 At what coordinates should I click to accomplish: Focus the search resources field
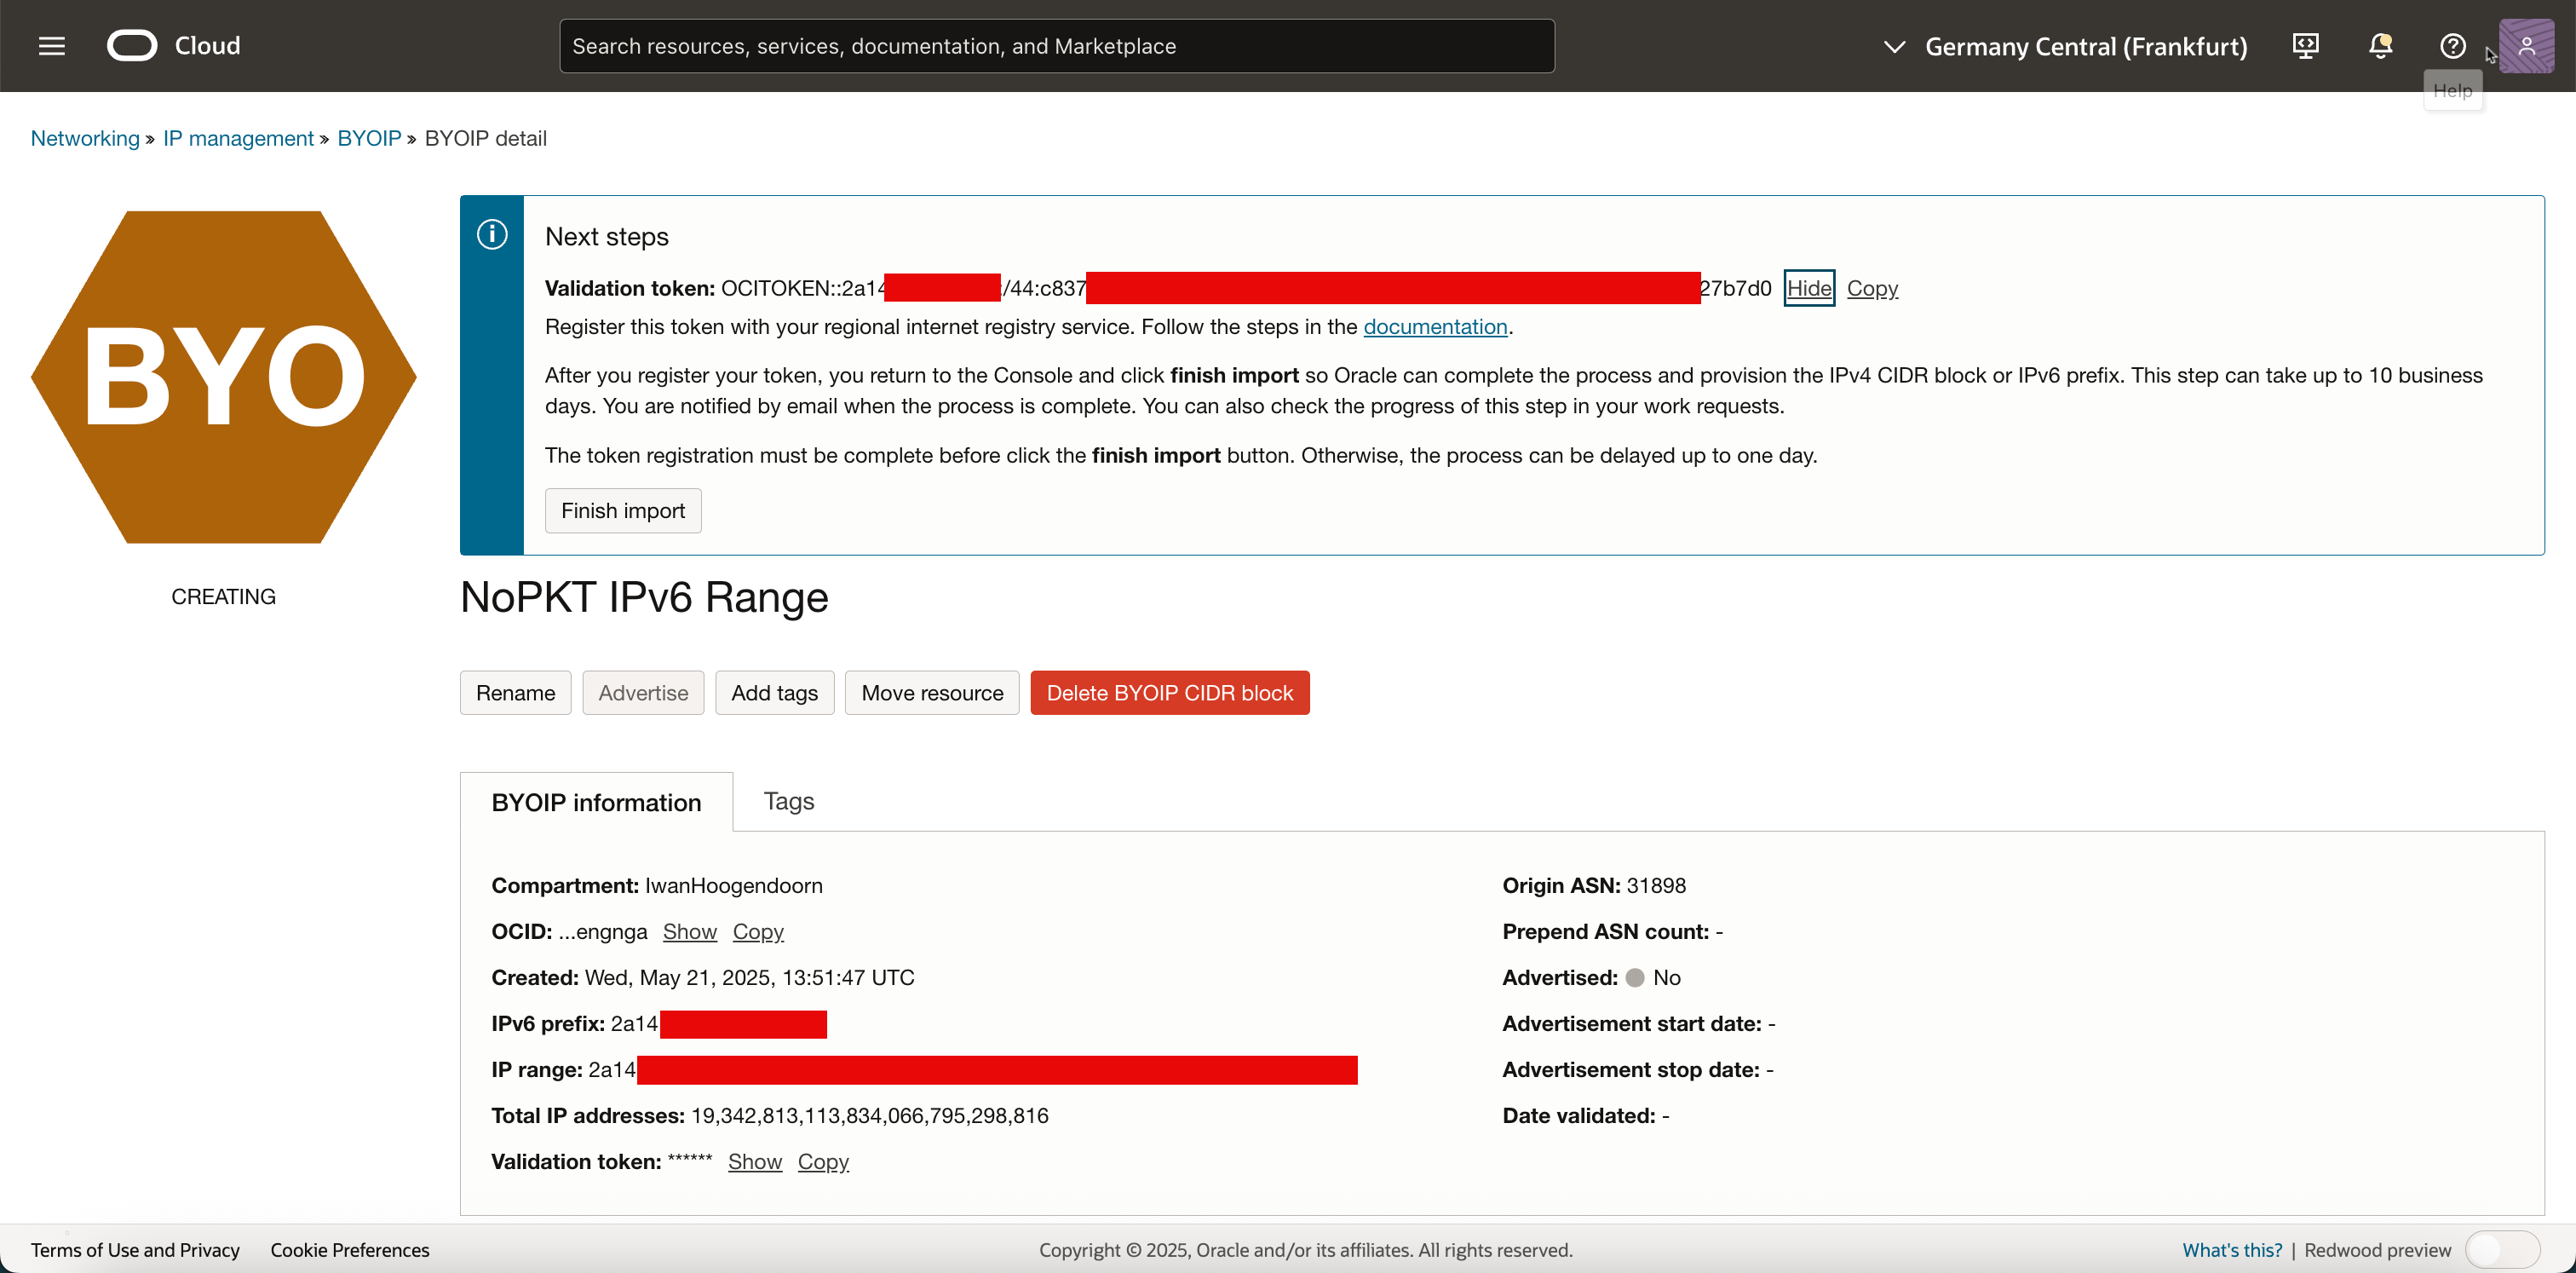click(x=1056, y=46)
